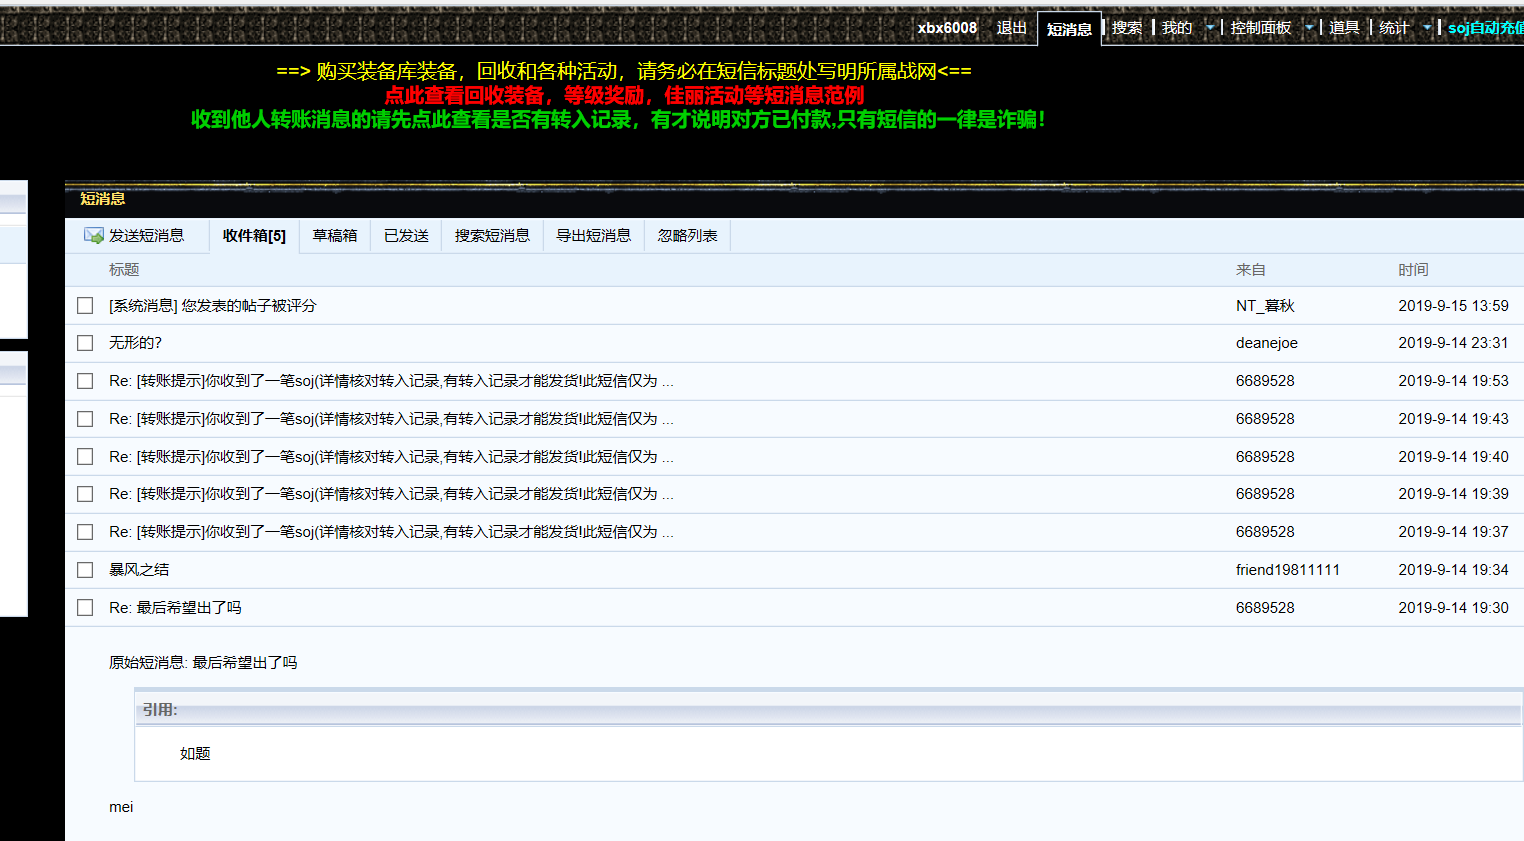
Task: Open sender profile deanejoe
Action: click(x=1266, y=343)
